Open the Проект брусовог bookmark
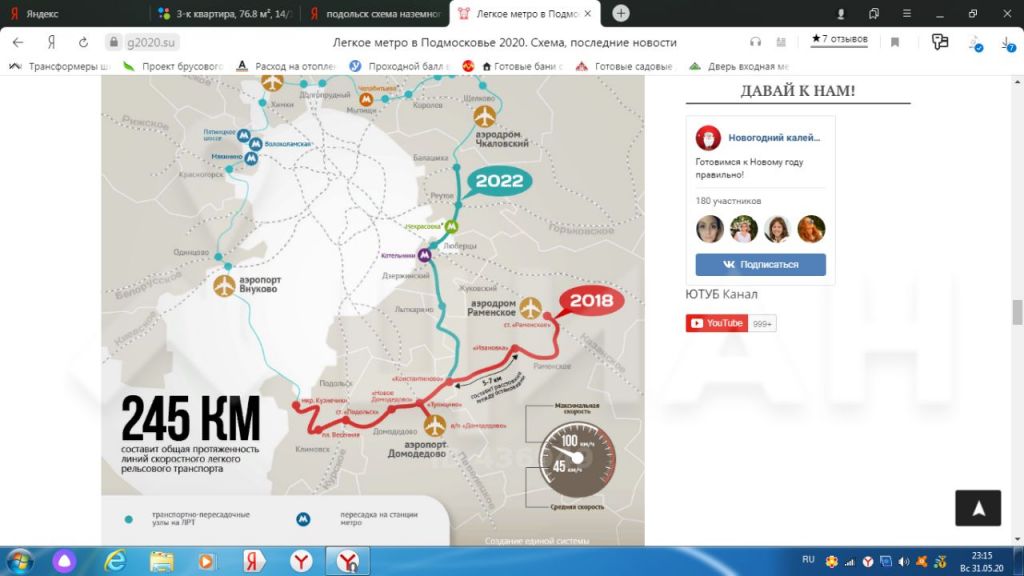 pyautogui.click(x=174, y=66)
